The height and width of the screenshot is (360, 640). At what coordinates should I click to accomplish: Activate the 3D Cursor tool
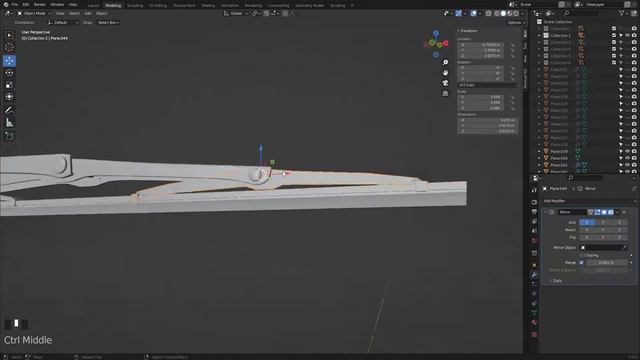pos(9,48)
